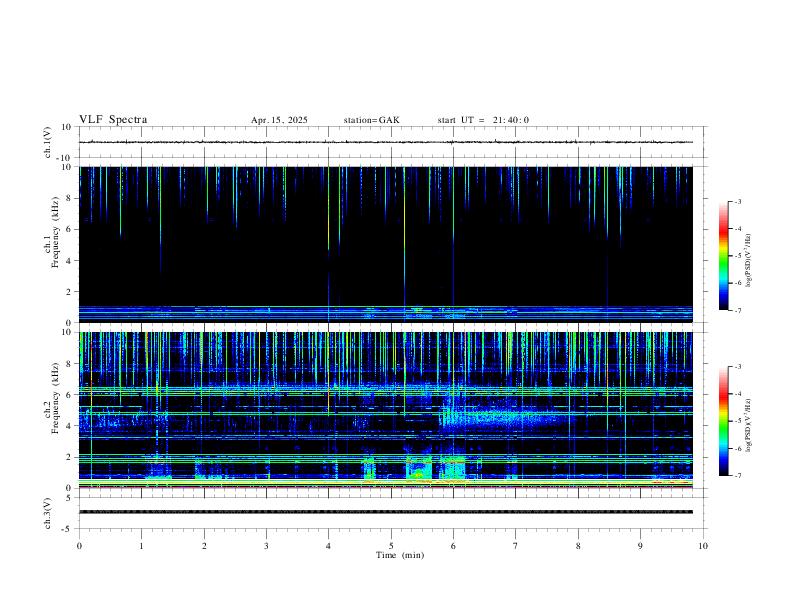This screenshot has height=612, width=792.
Task: Click the 'start UT = 21:40:0' text
Action: click(x=483, y=120)
